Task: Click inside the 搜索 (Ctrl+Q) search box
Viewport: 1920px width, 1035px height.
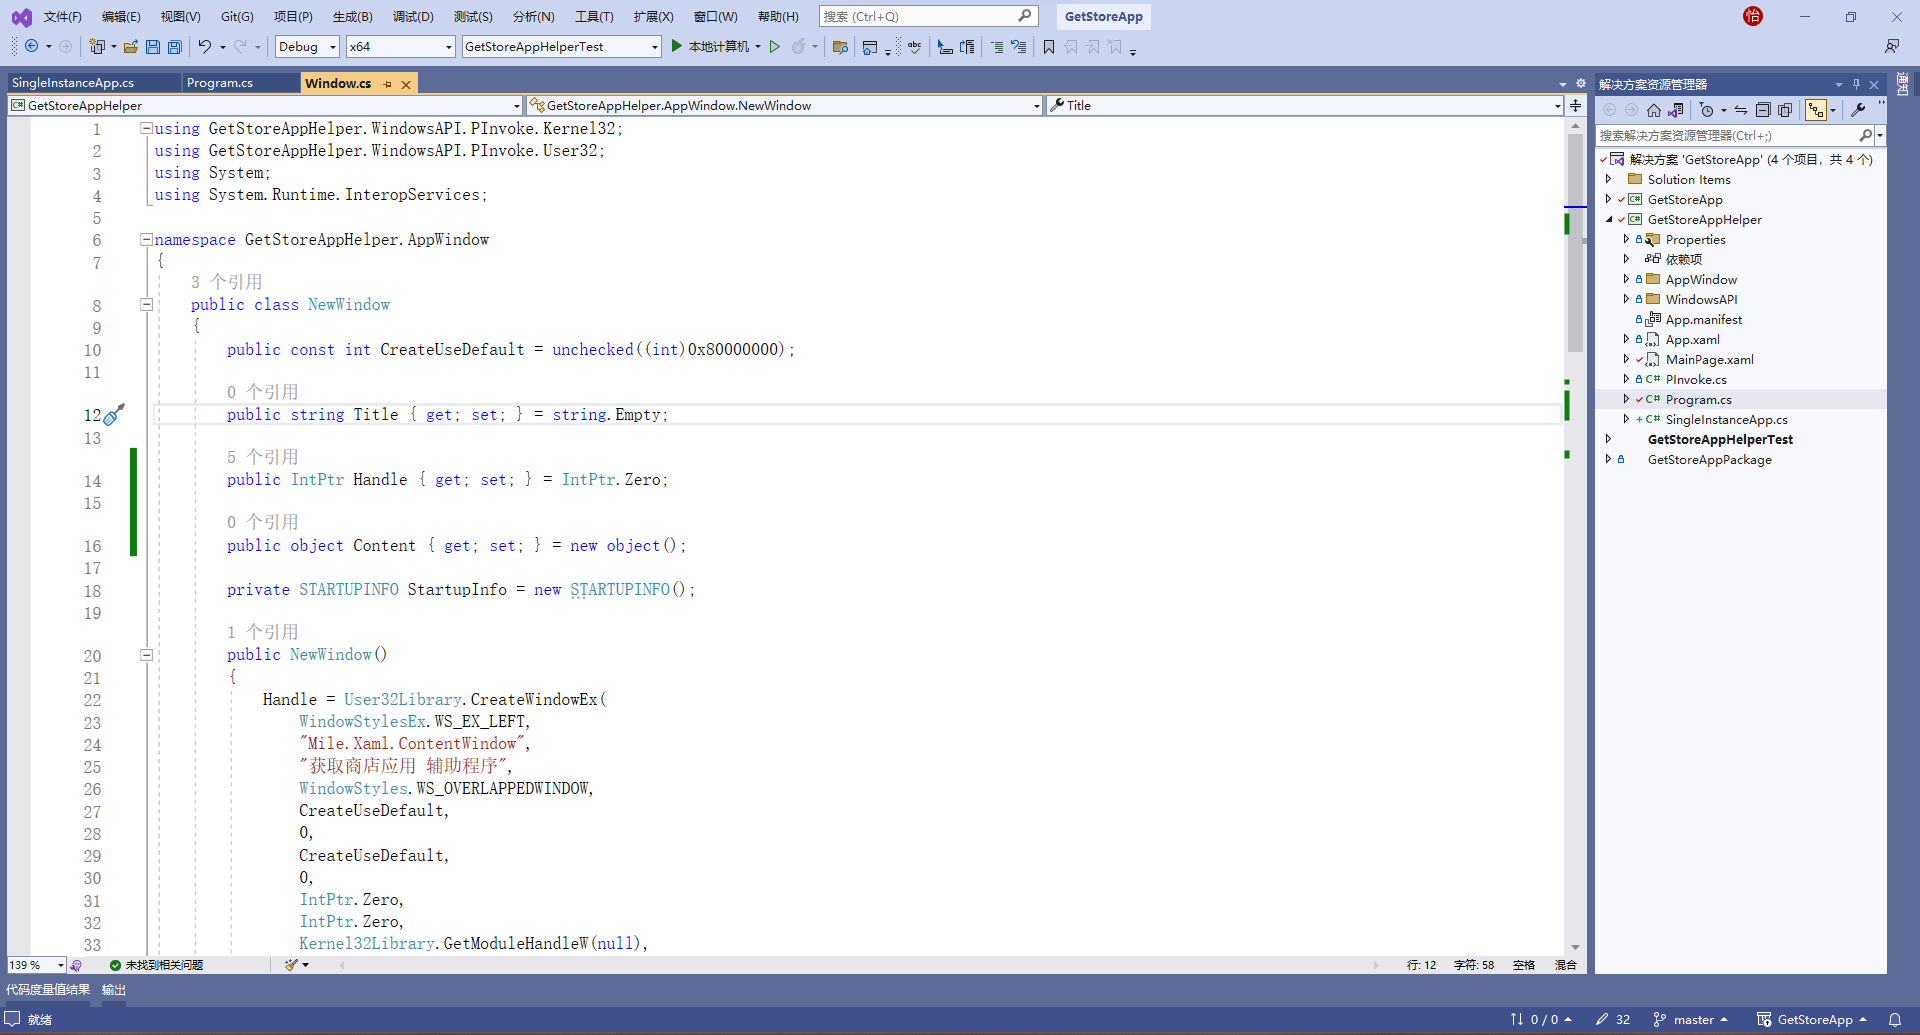Action: [x=920, y=16]
